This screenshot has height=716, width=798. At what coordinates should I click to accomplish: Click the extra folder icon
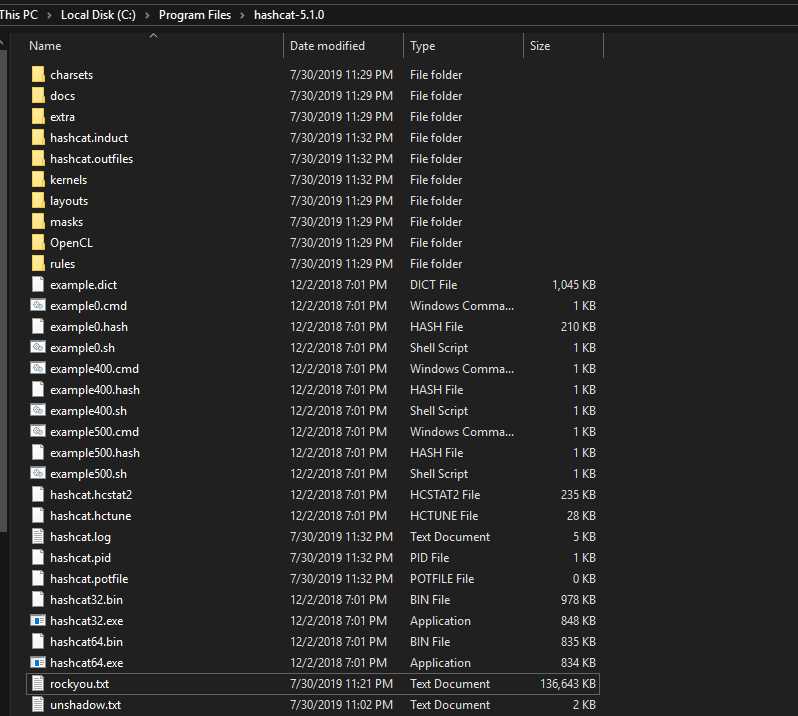coord(38,117)
